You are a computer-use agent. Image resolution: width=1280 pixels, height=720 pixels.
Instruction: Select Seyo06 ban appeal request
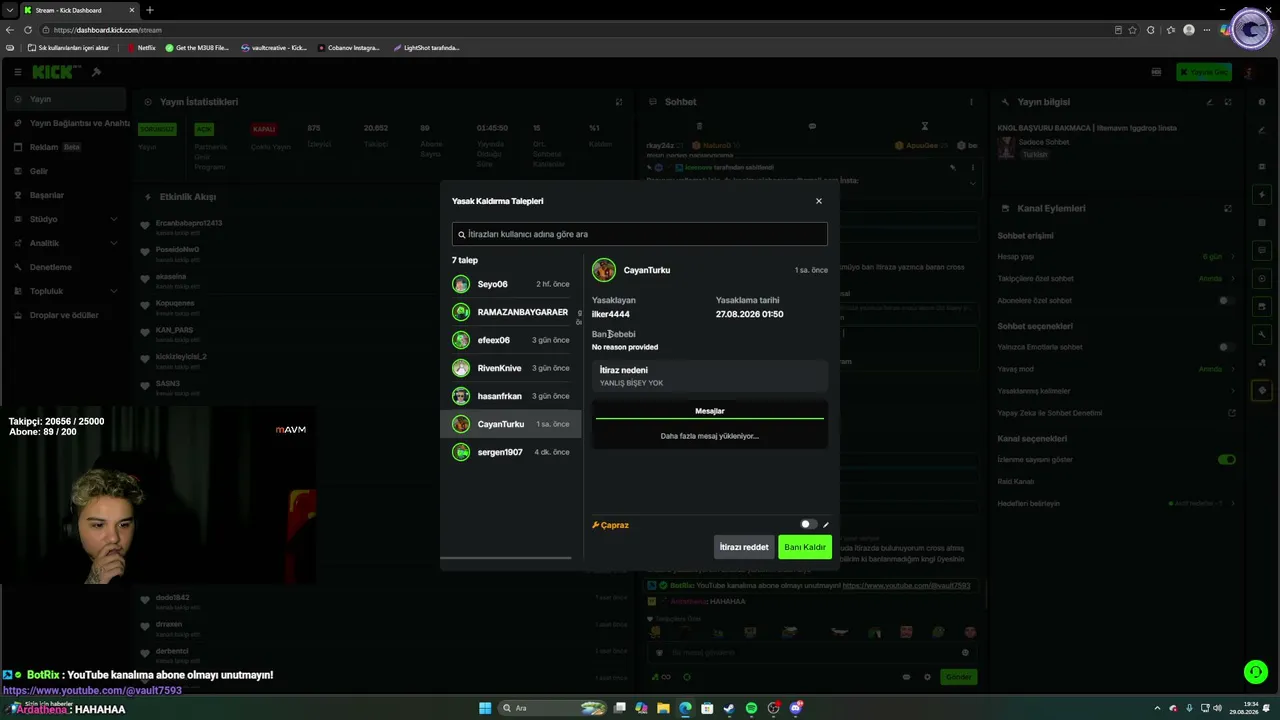click(x=511, y=284)
